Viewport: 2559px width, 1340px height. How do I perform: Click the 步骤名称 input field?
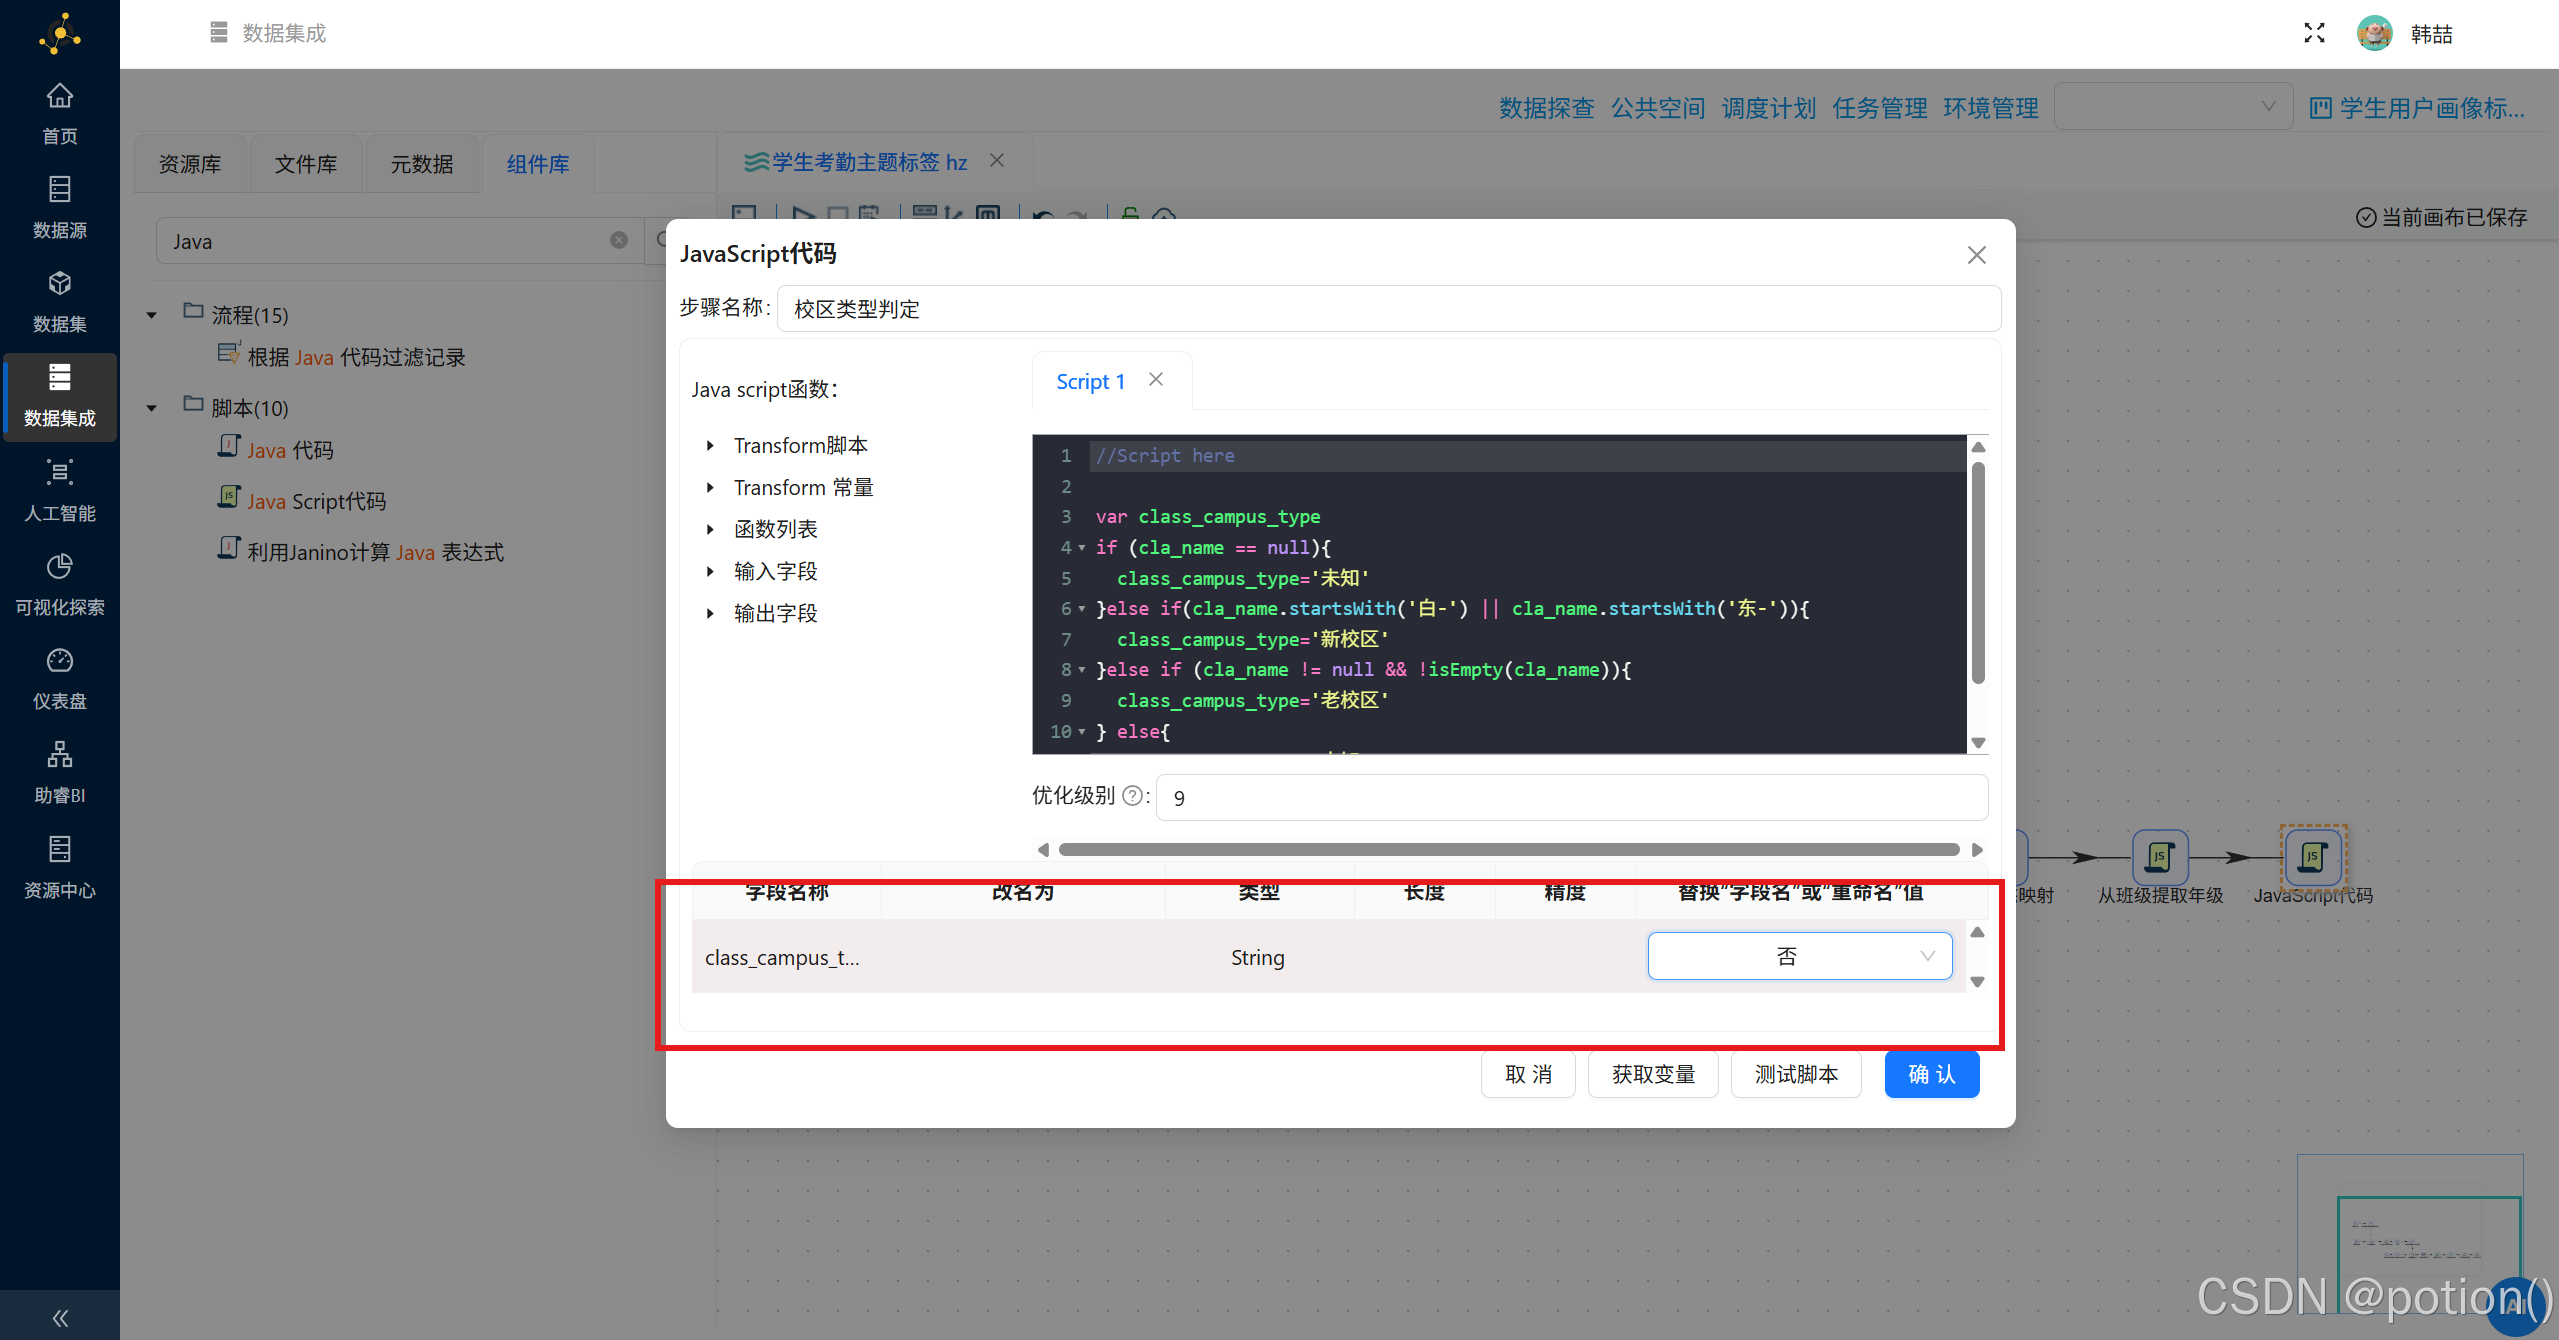(1389, 308)
